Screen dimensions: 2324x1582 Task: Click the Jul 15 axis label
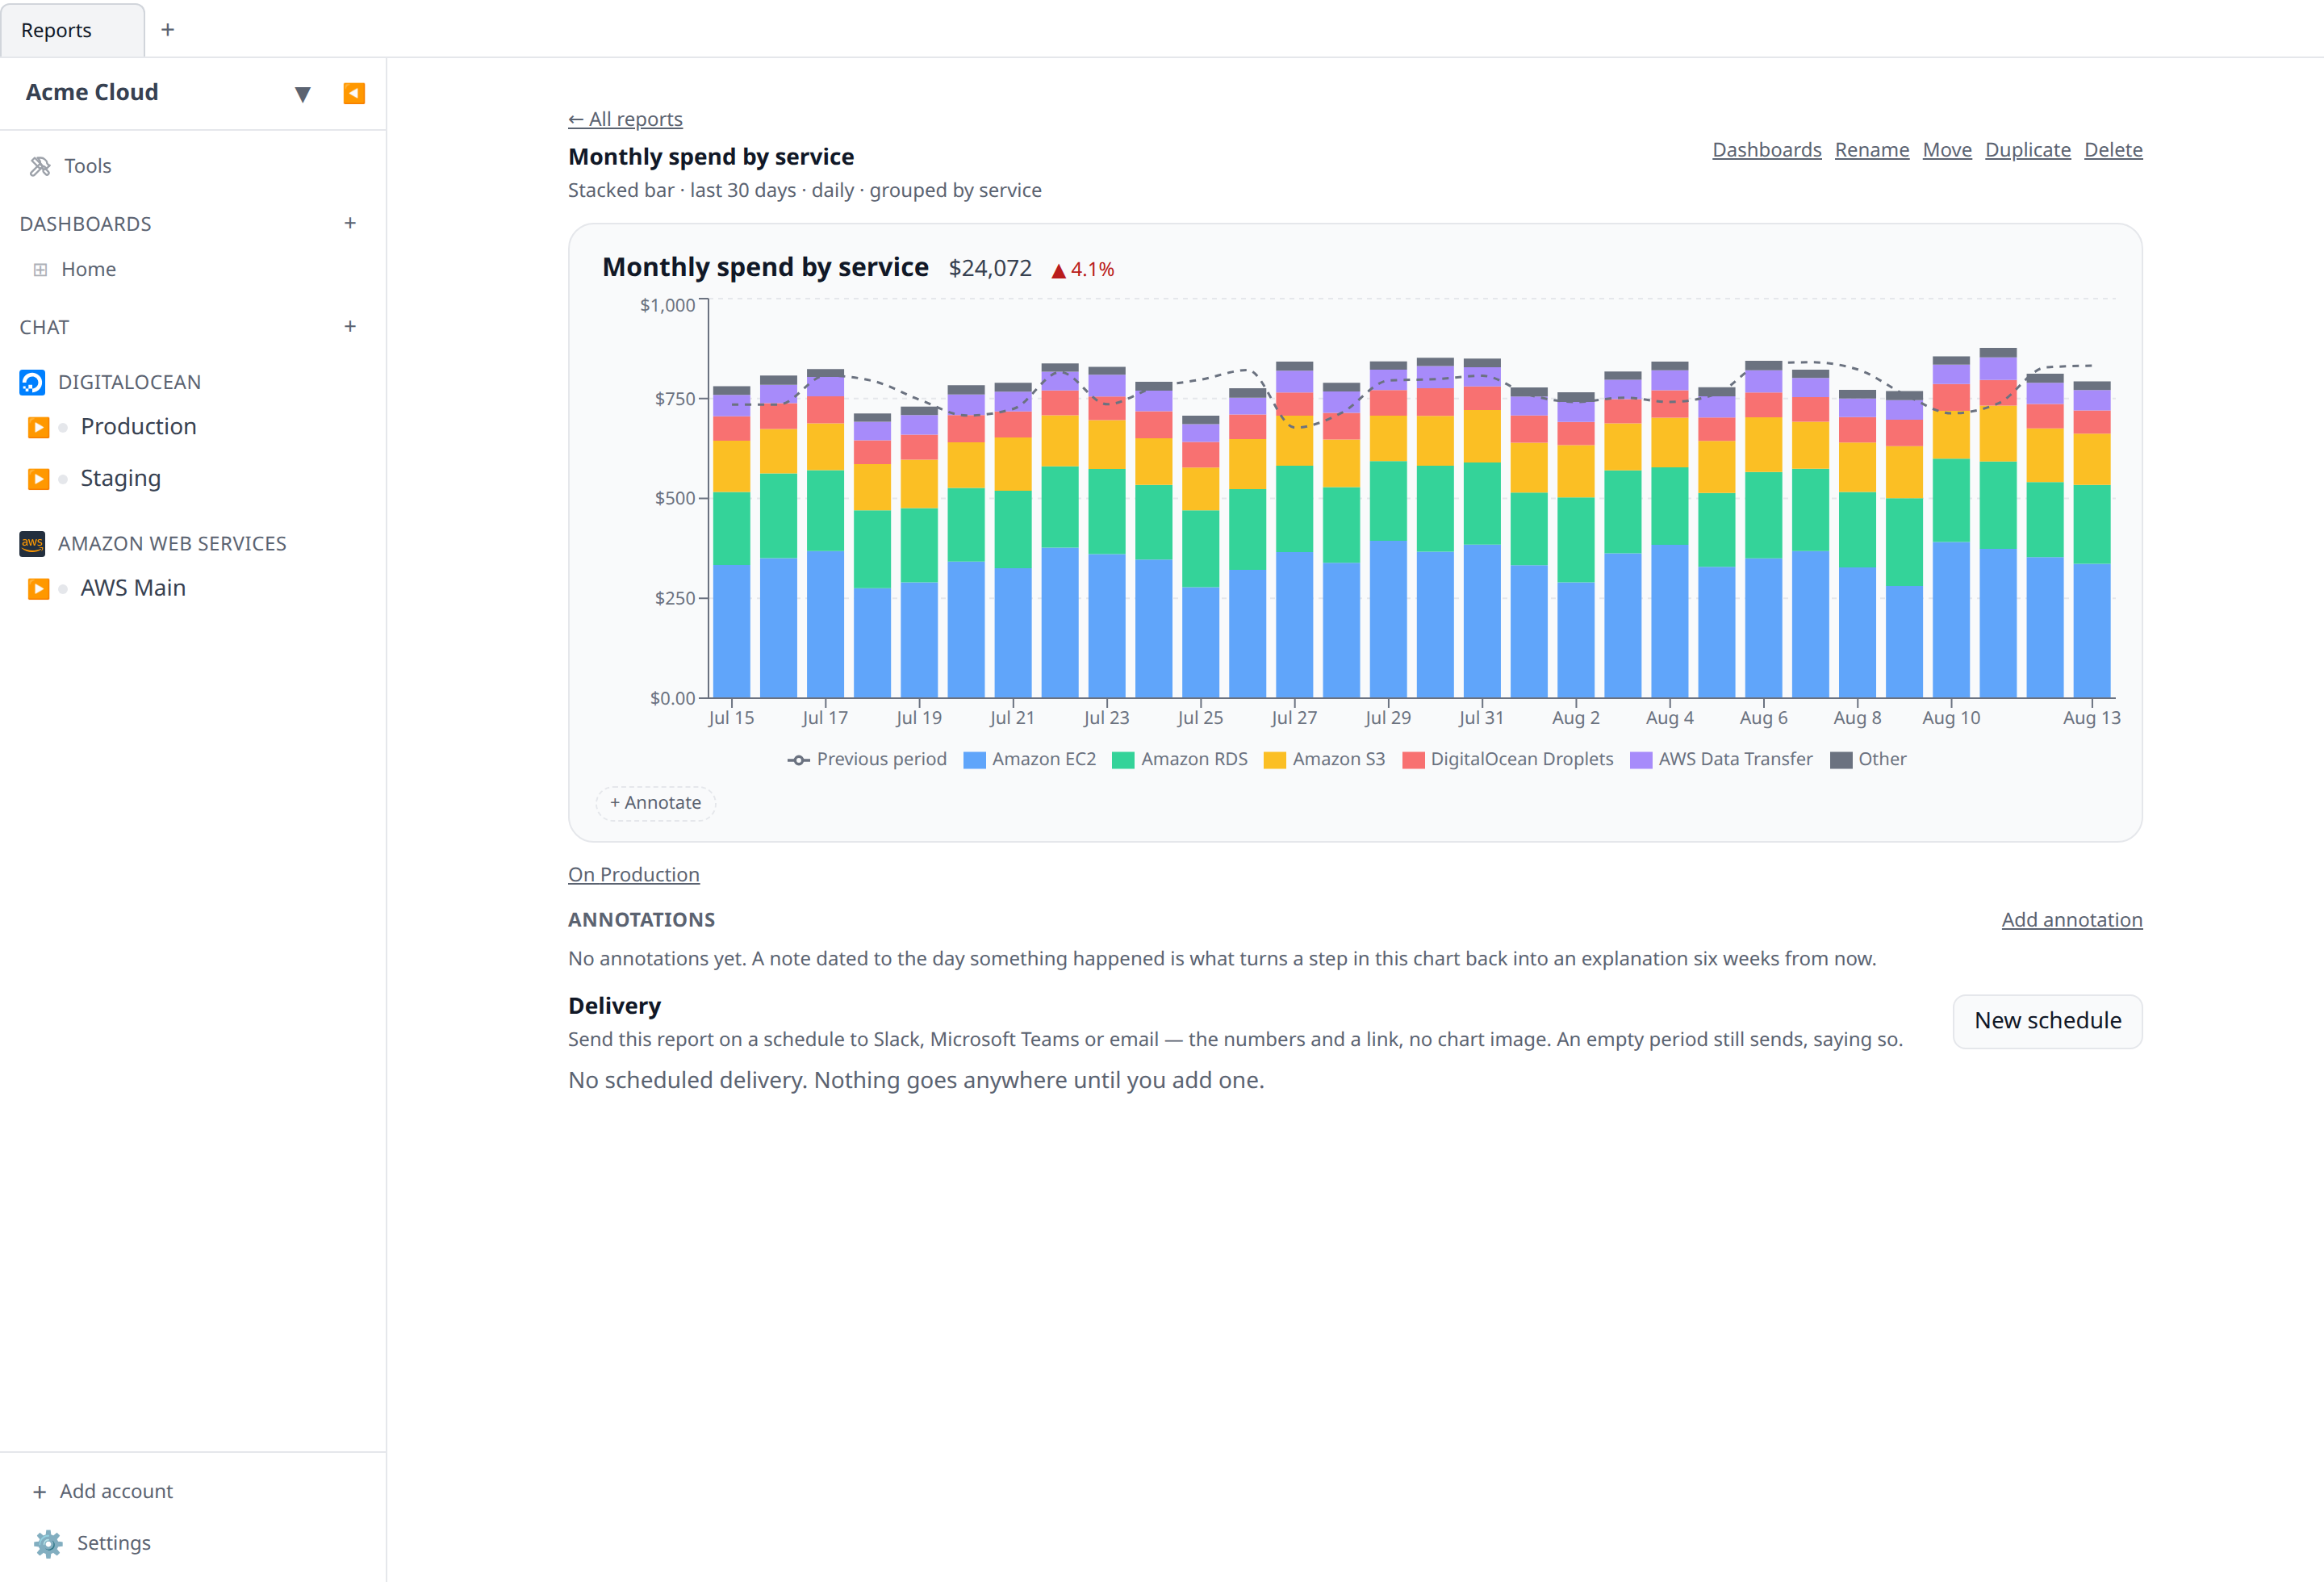point(731,717)
